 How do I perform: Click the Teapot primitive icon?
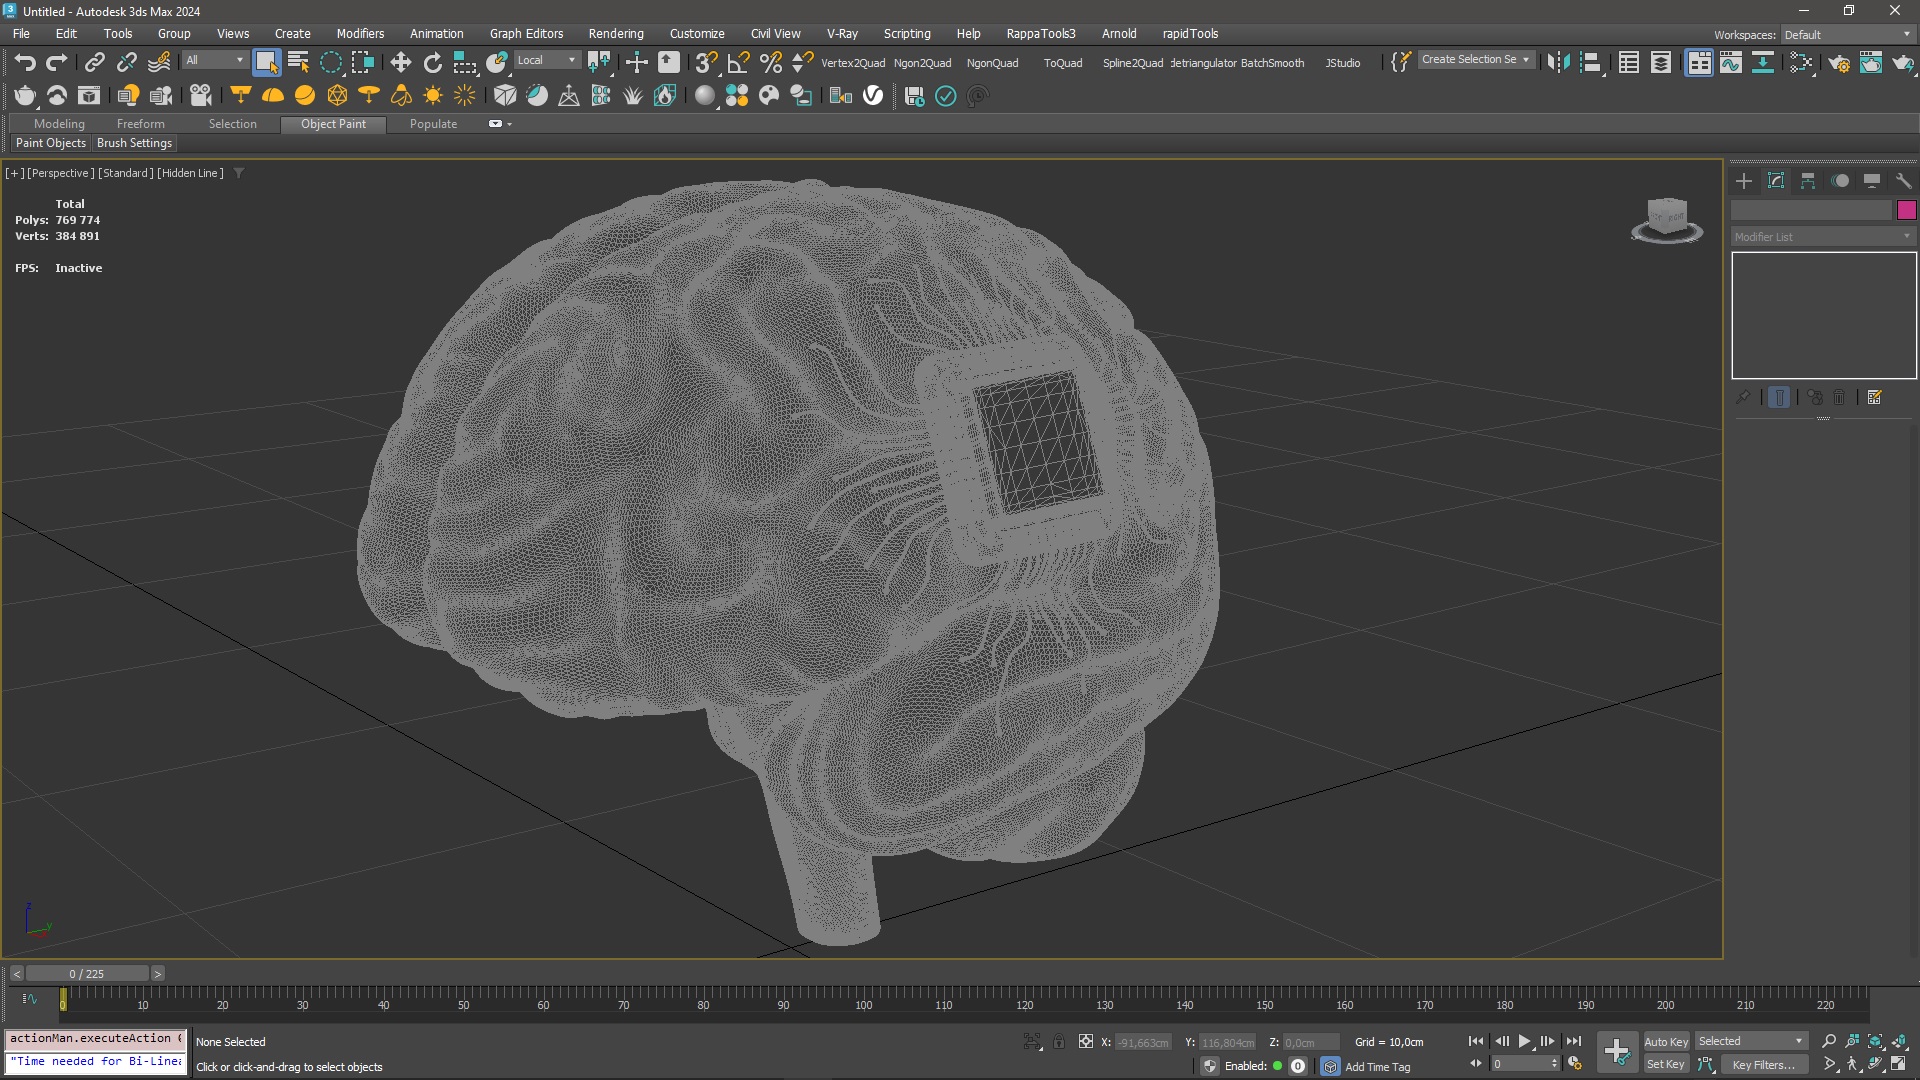coord(25,96)
